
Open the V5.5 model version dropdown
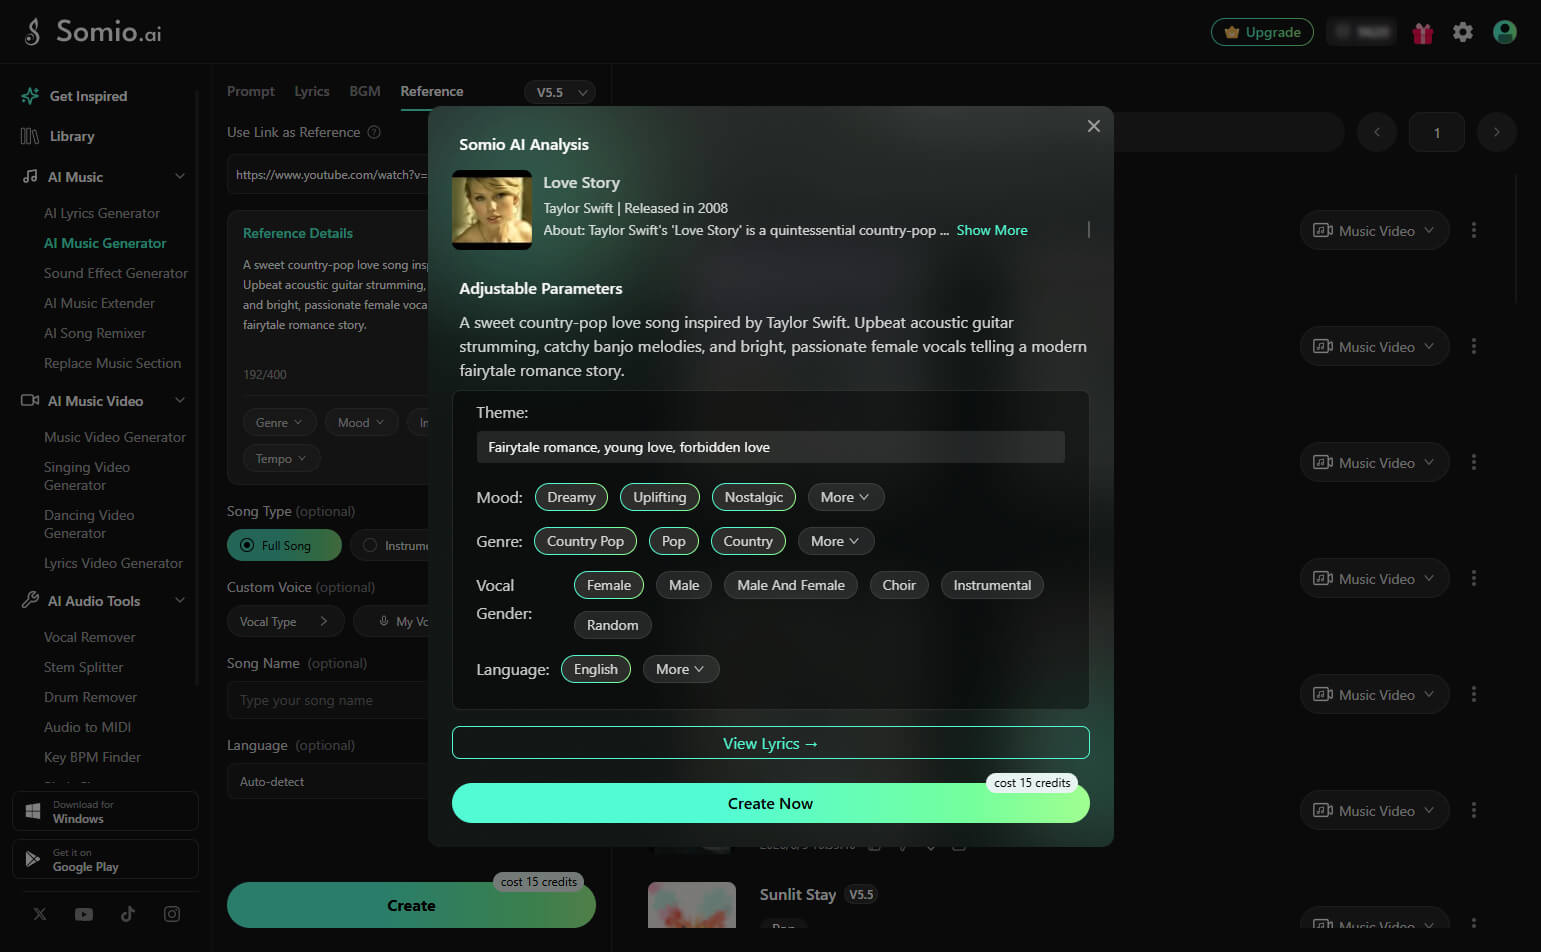[x=560, y=92]
